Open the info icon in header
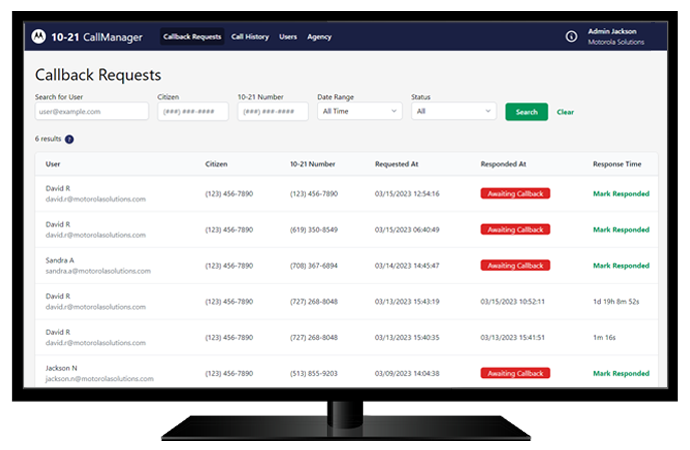This screenshot has width=690, height=450. tap(571, 37)
